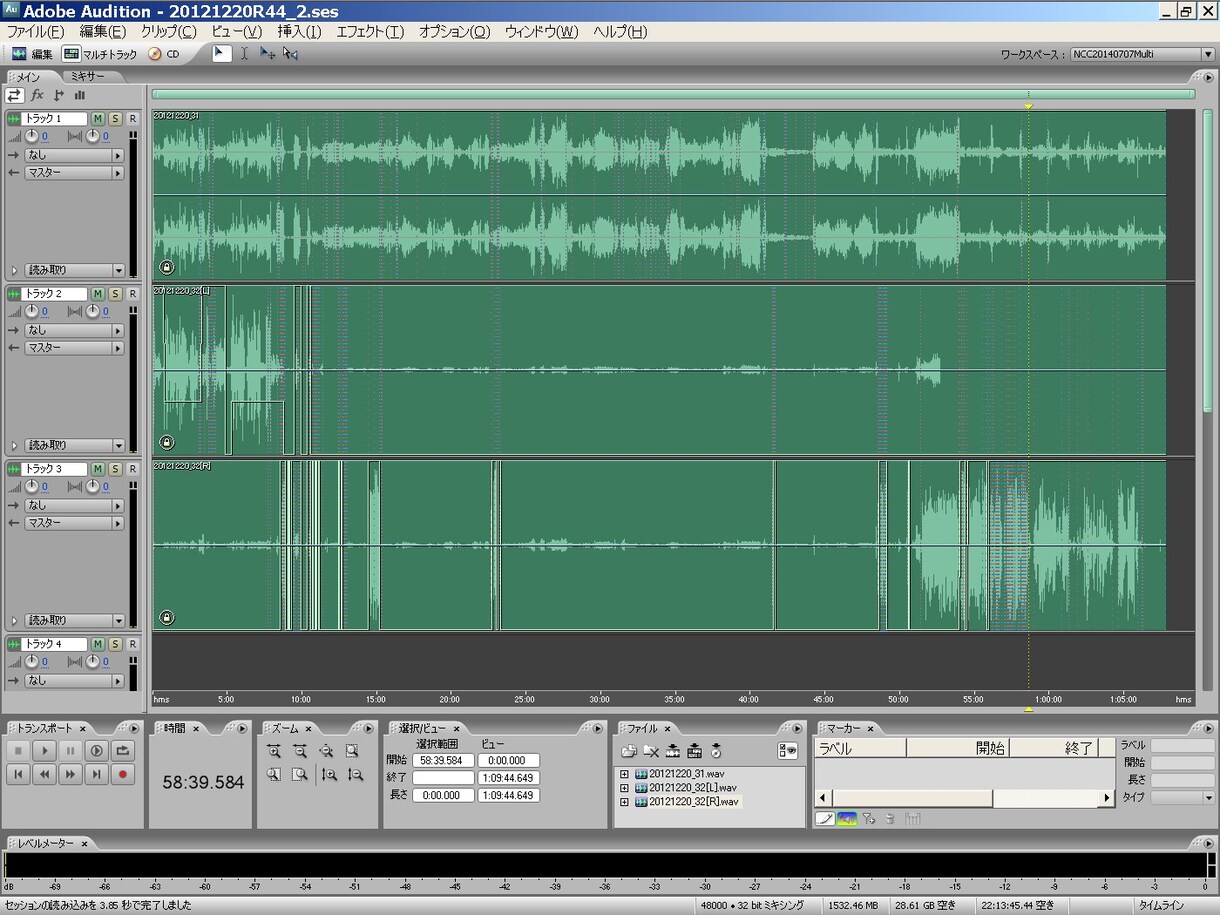The height and width of the screenshot is (915, 1220).
Task: Open the エフェクト(T) menu
Action: 370,31
